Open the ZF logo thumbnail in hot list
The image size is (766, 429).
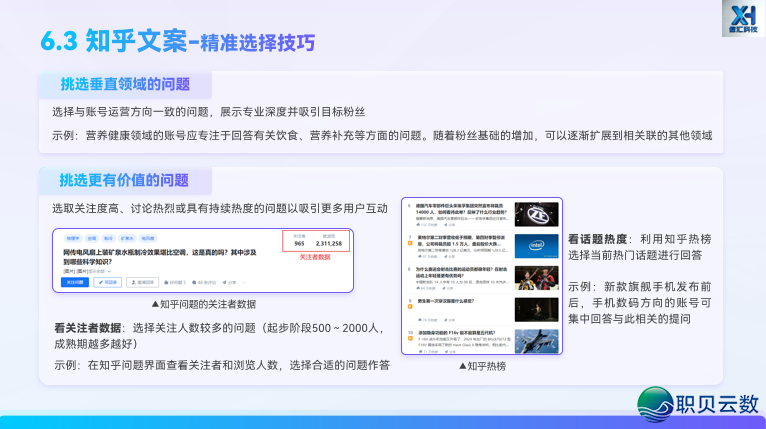point(536,214)
